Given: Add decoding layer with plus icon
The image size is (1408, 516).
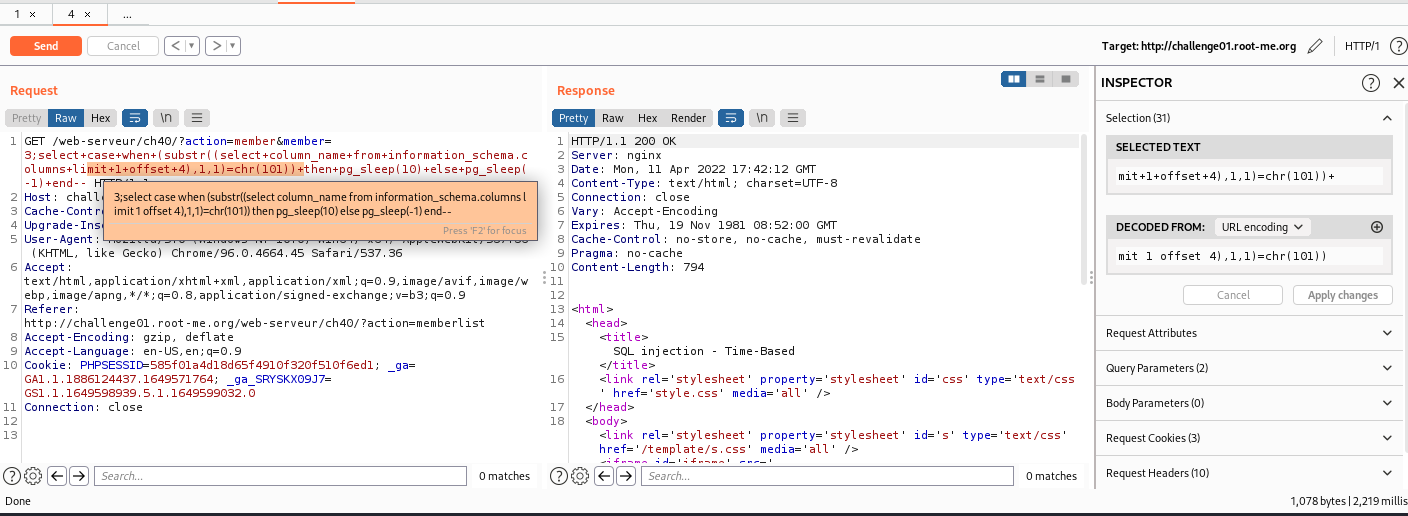Looking at the screenshot, I should (x=1377, y=227).
